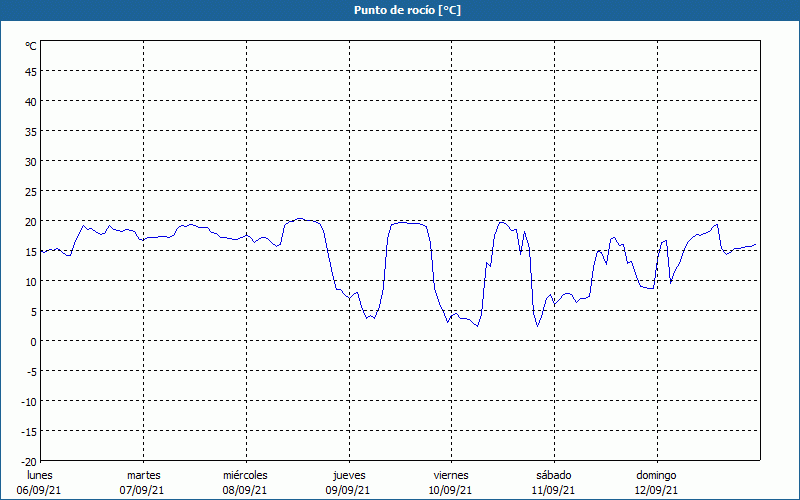Click the 0 y-axis tick label
Image resolution: width=800 pixels, height=500 pixels.
pos(33,341)
